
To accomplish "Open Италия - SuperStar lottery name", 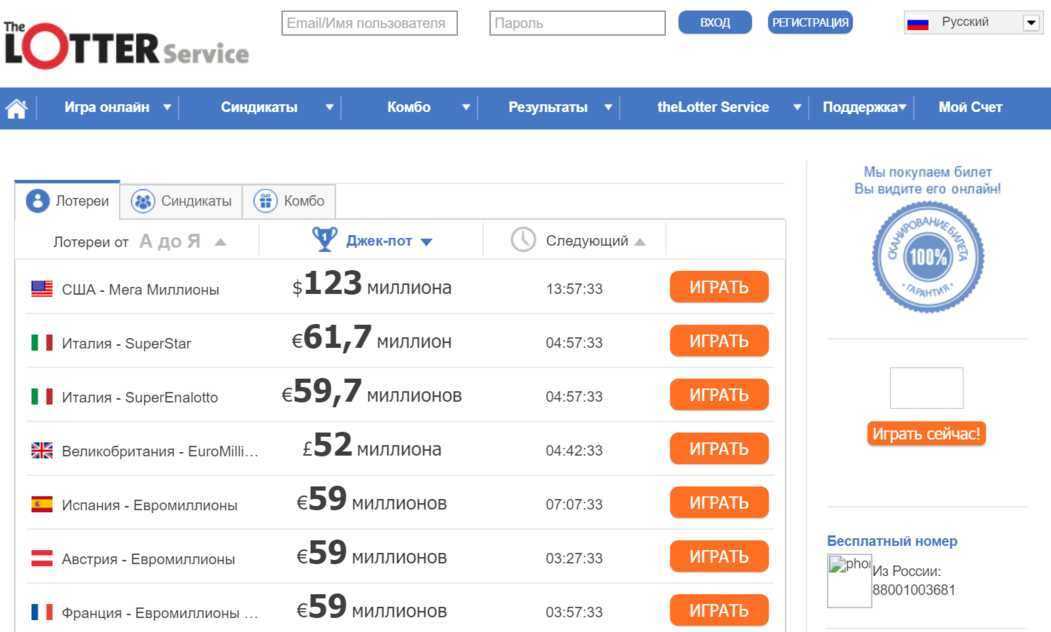I will (x=126, y=343).
